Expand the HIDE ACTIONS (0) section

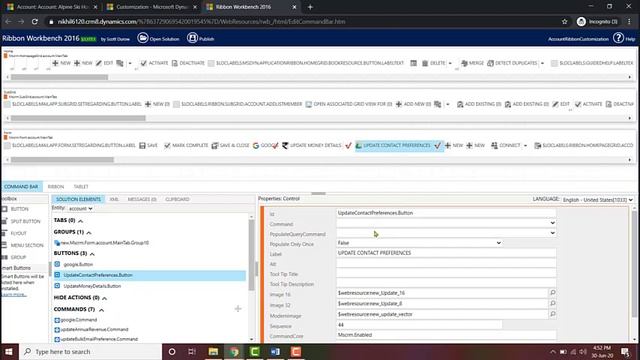click(x=104, y=298)
